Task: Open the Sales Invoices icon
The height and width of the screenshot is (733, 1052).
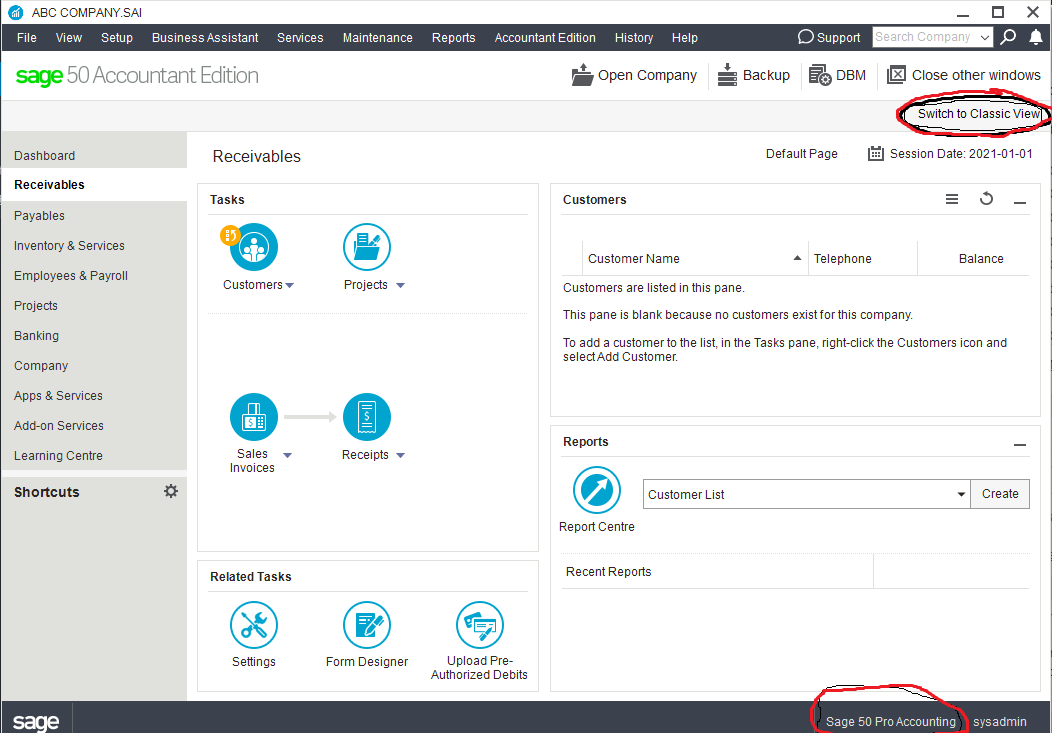Action: coord(254,417)
